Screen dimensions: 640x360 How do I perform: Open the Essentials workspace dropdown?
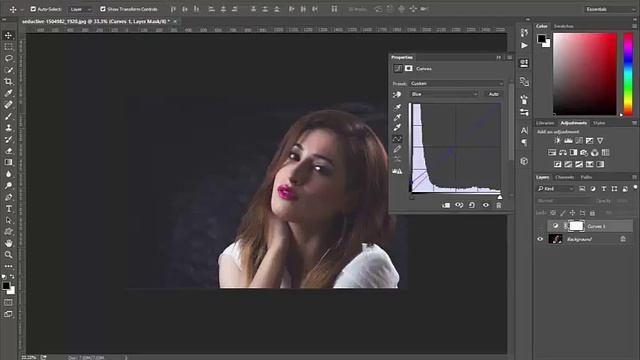[609, 9]
